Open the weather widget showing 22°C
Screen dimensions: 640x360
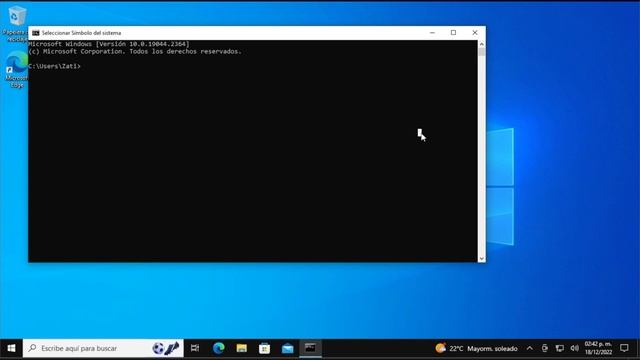477,348
